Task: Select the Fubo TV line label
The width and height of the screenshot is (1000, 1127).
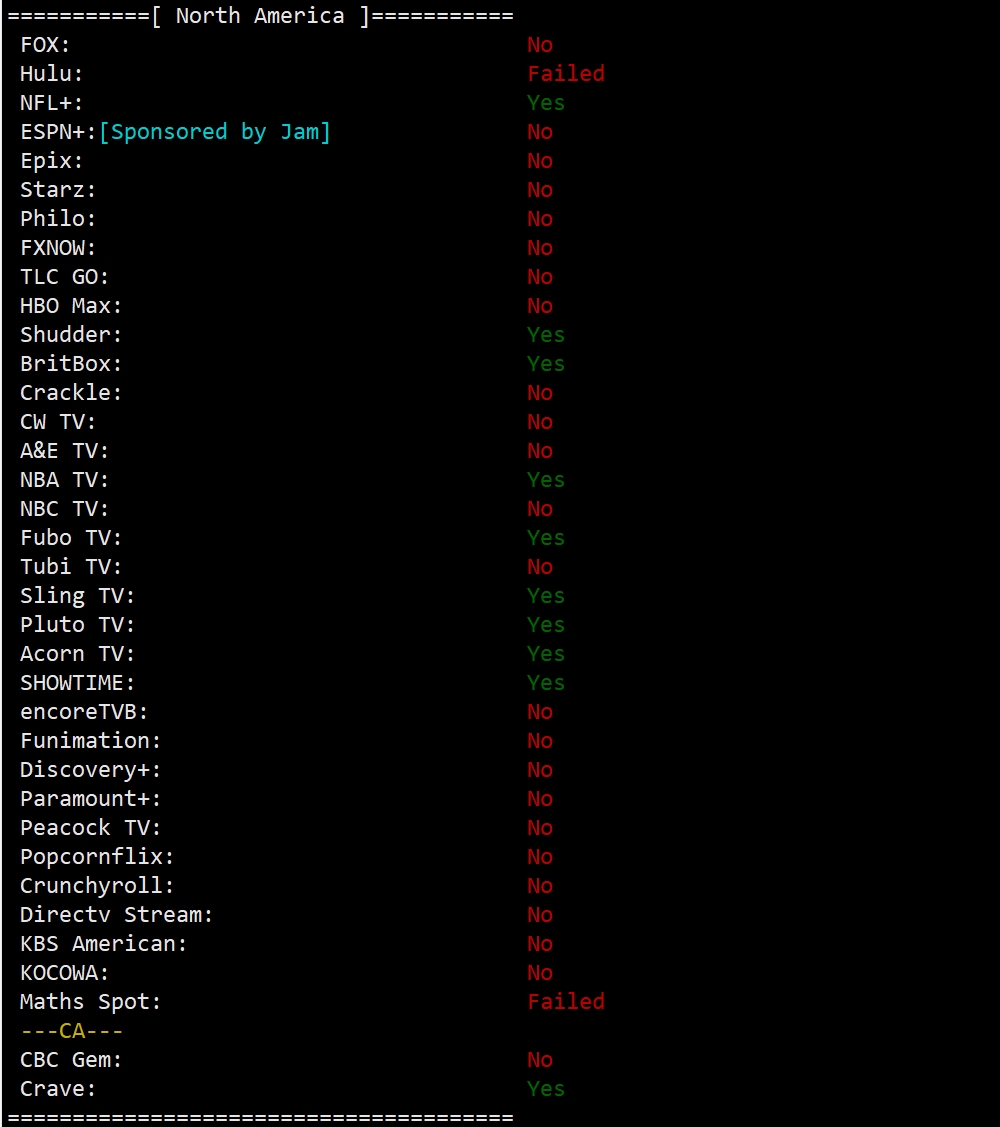Action: pos(71,538)
